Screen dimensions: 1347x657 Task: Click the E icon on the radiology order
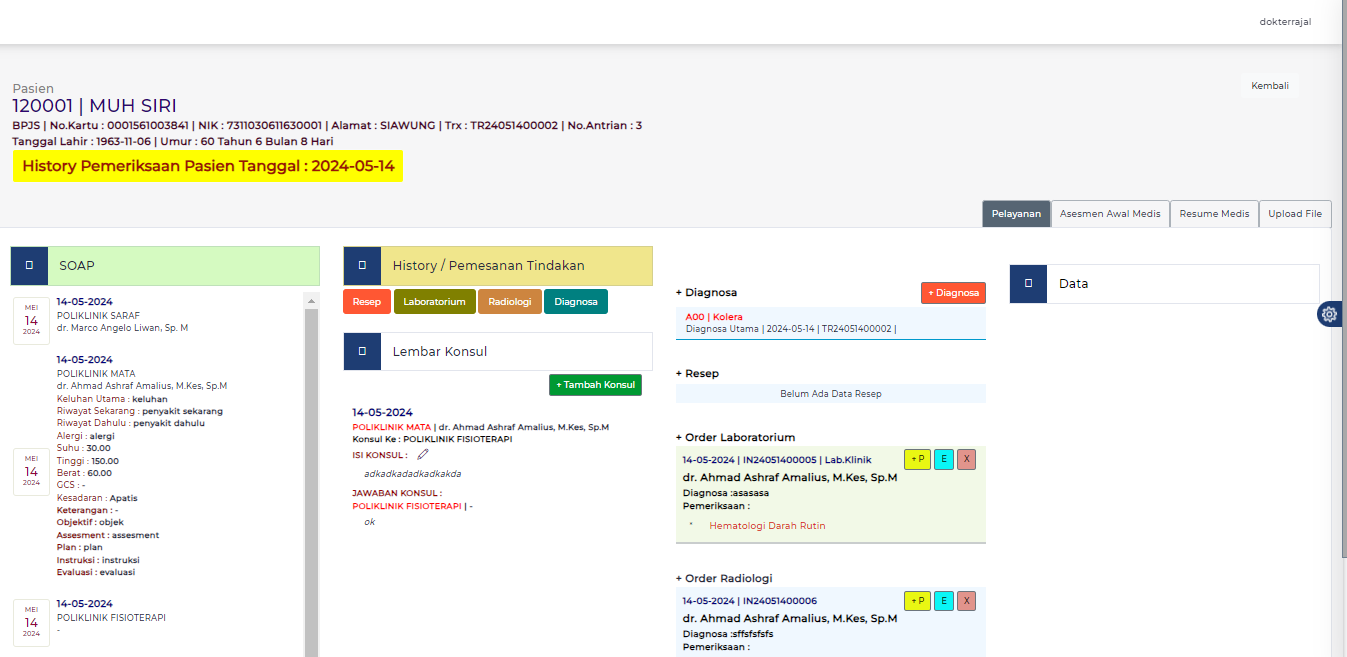[942, 600]
